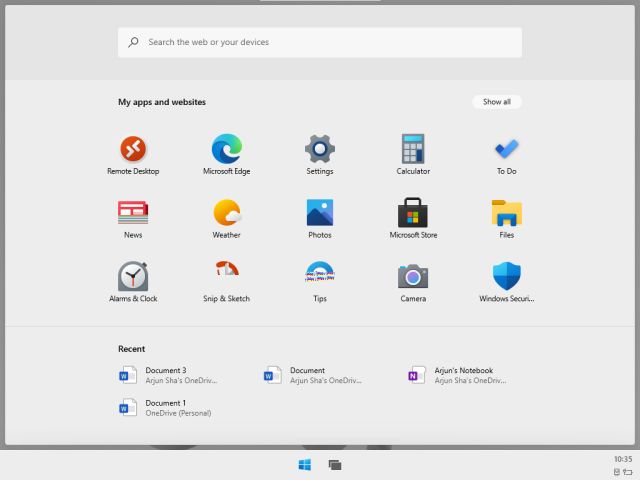This screenshot has height=480, width=640.
Task: Click the system tray battery icon
Action: pyautogui.click(x=628, y=472)
